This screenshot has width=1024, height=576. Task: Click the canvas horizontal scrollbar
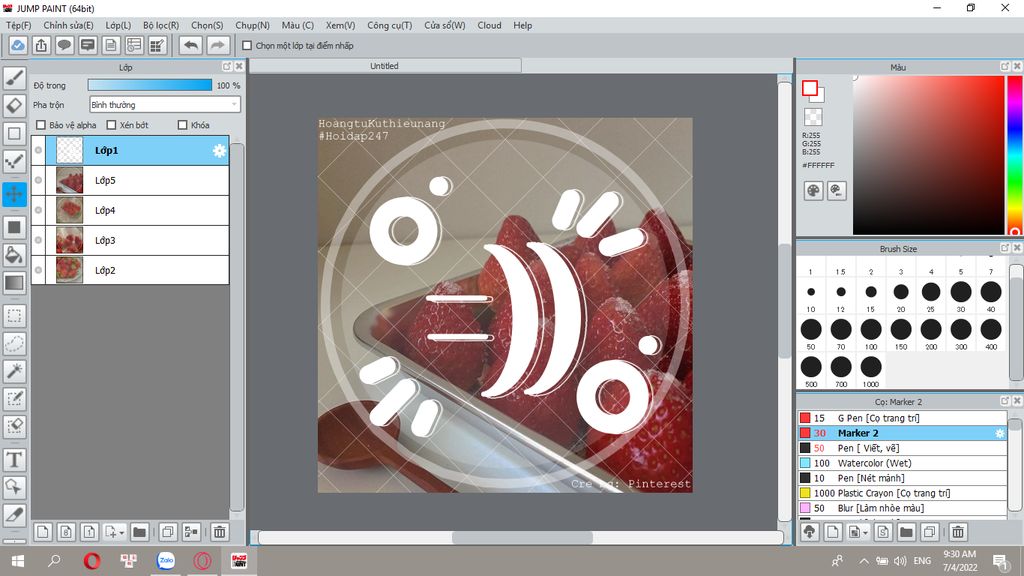tap(520, 537)
